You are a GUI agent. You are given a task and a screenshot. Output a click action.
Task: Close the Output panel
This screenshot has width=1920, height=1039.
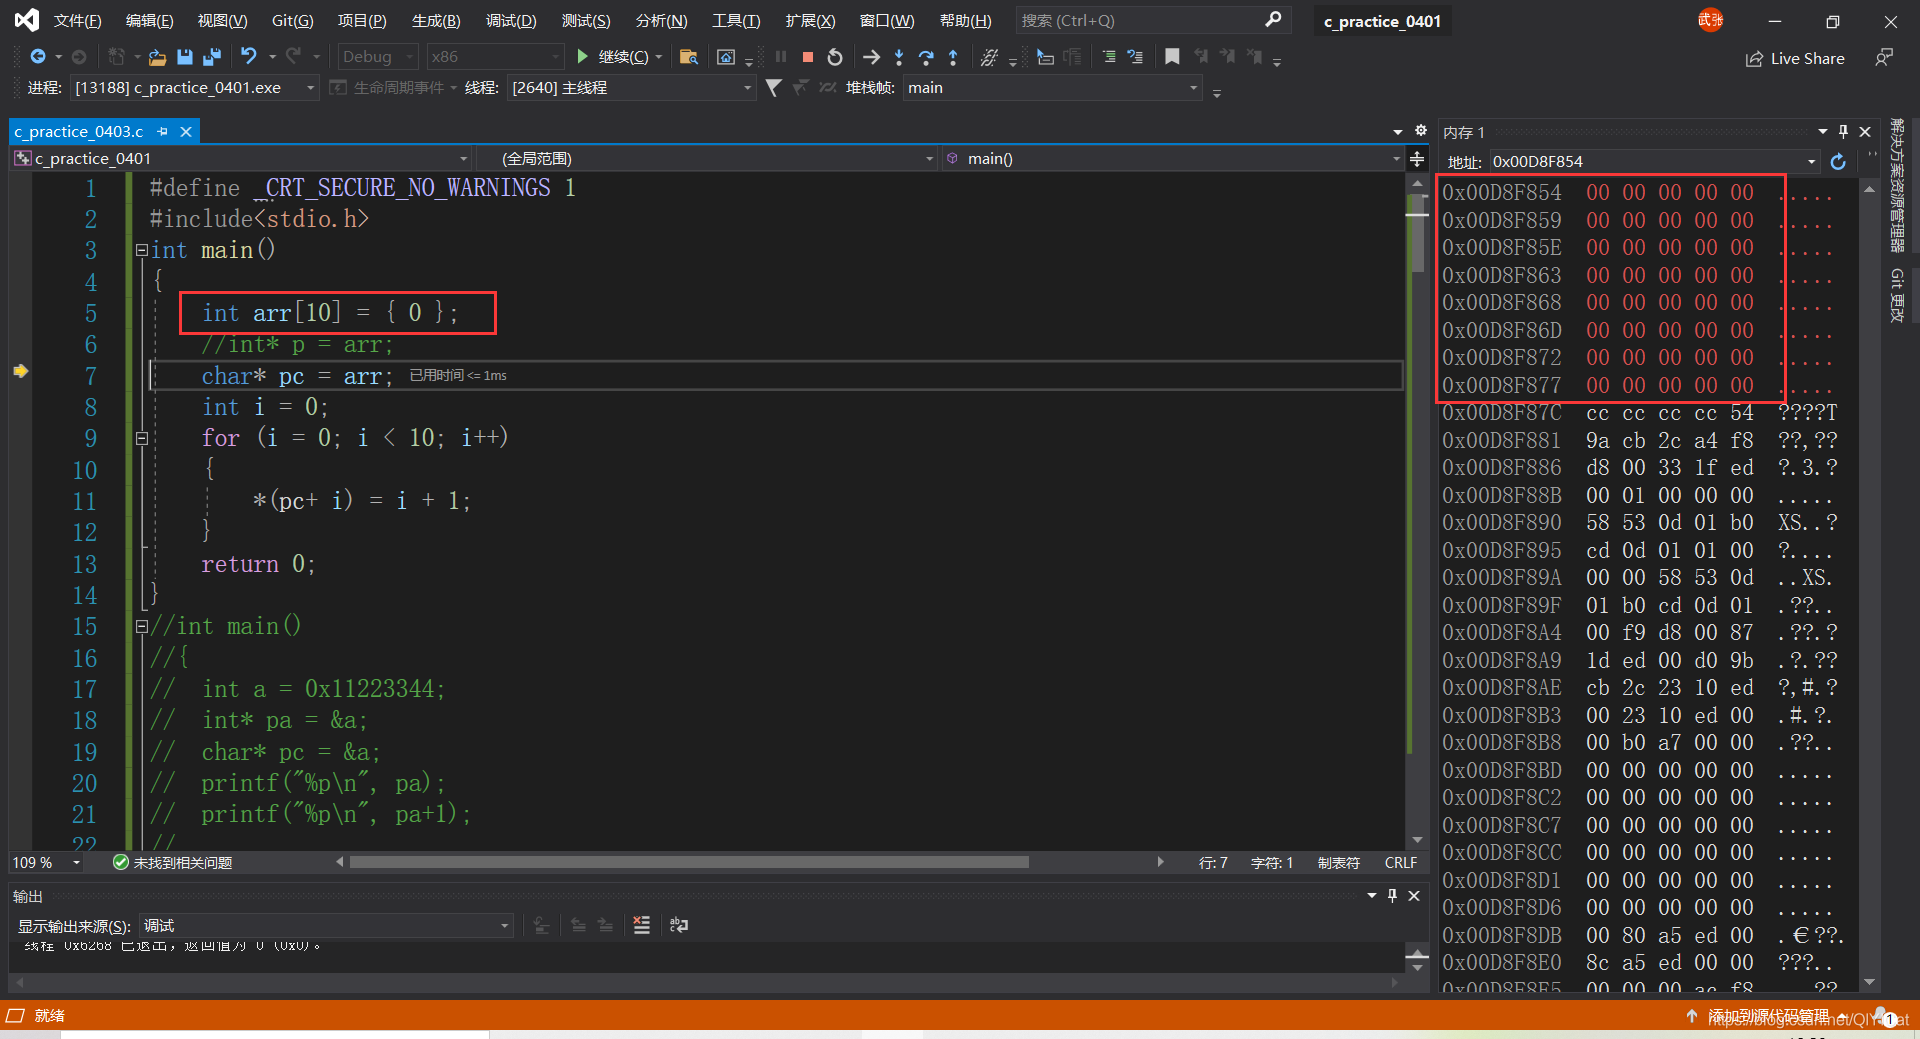click(x=1414, y=896)
